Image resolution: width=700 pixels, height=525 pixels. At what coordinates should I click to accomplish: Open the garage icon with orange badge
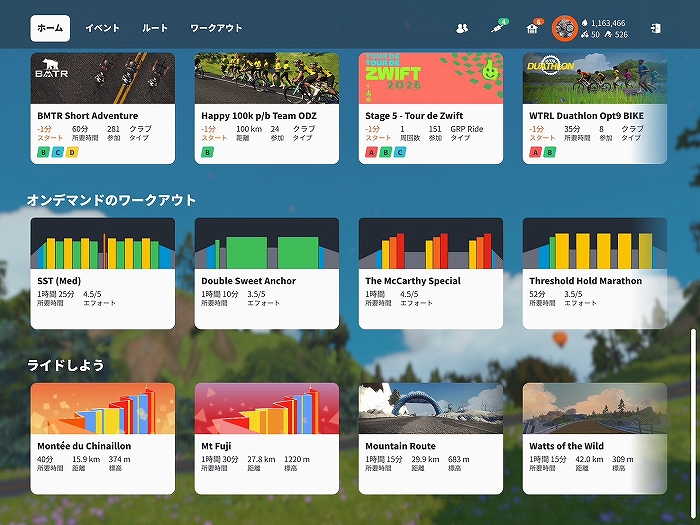pos(532,28)
